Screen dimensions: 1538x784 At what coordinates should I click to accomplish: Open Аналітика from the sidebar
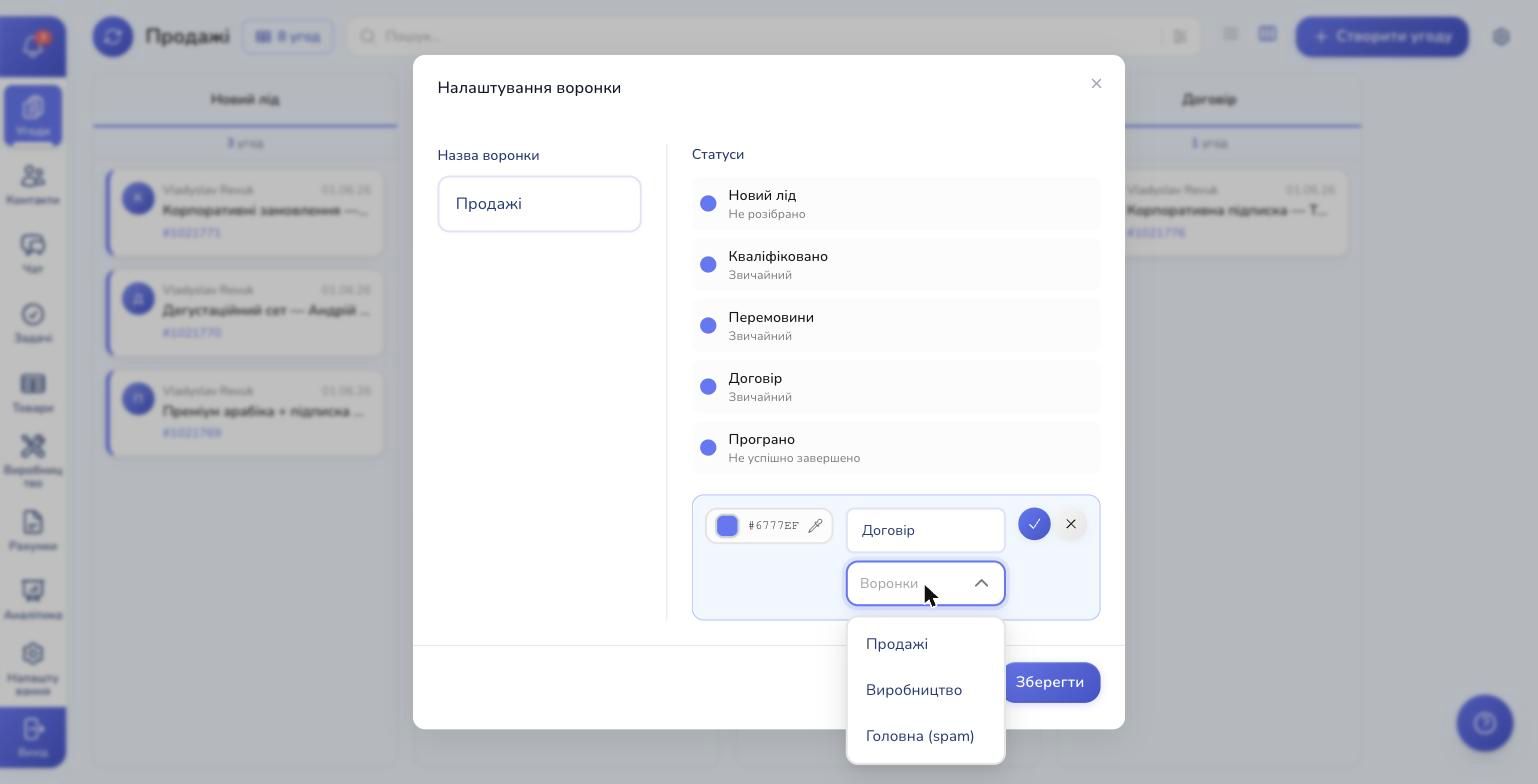[x=33, y=600]
